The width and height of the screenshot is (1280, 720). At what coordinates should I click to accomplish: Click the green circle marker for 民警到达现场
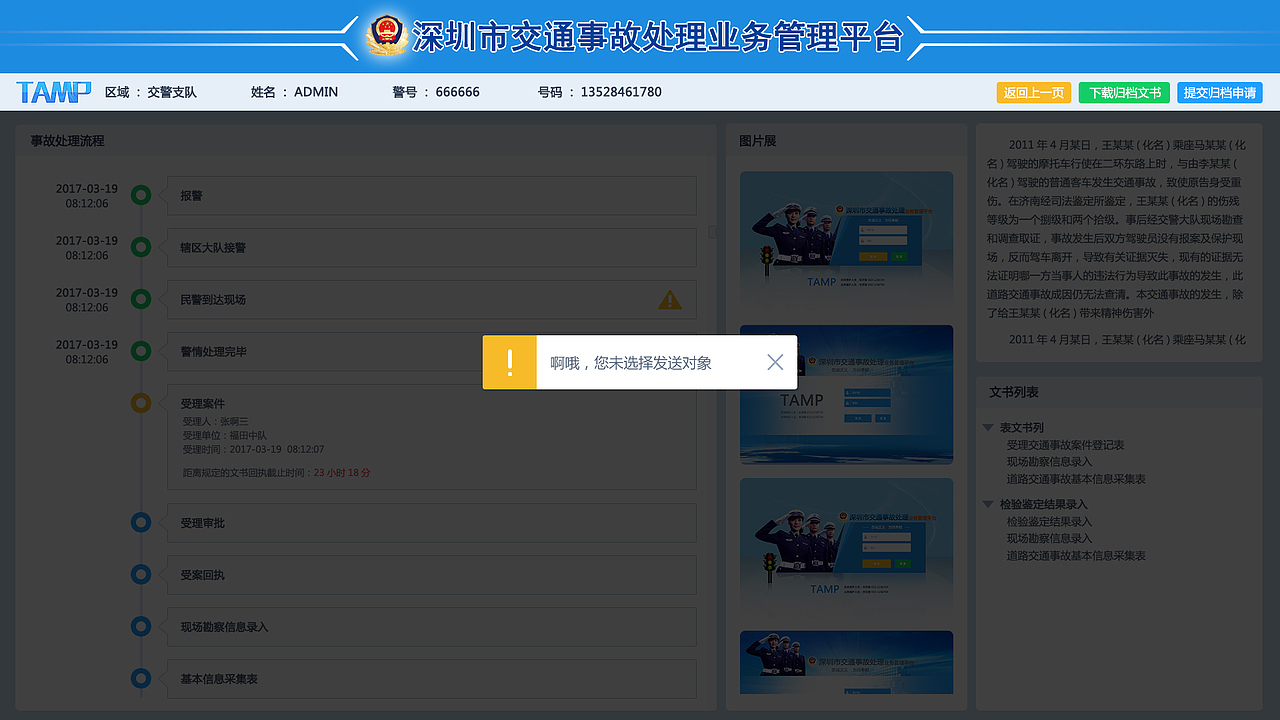[x=141, y=299]
